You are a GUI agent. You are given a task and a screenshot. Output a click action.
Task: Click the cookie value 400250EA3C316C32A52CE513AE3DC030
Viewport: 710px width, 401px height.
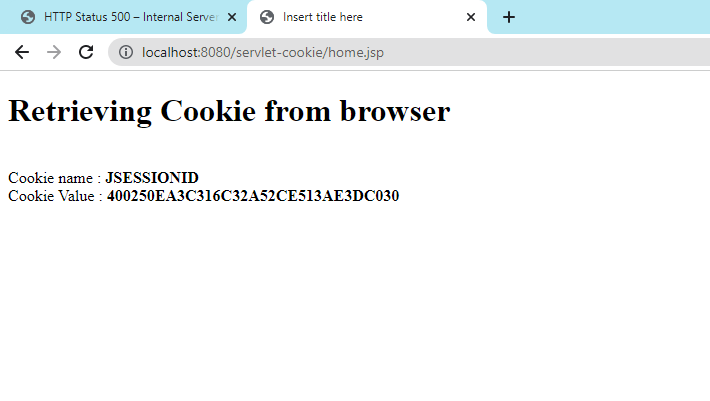(x=253, y=196)
